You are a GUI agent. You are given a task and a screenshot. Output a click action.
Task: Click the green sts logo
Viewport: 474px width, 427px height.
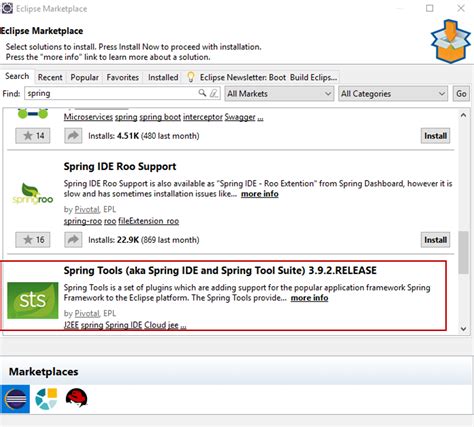[33, 300]
